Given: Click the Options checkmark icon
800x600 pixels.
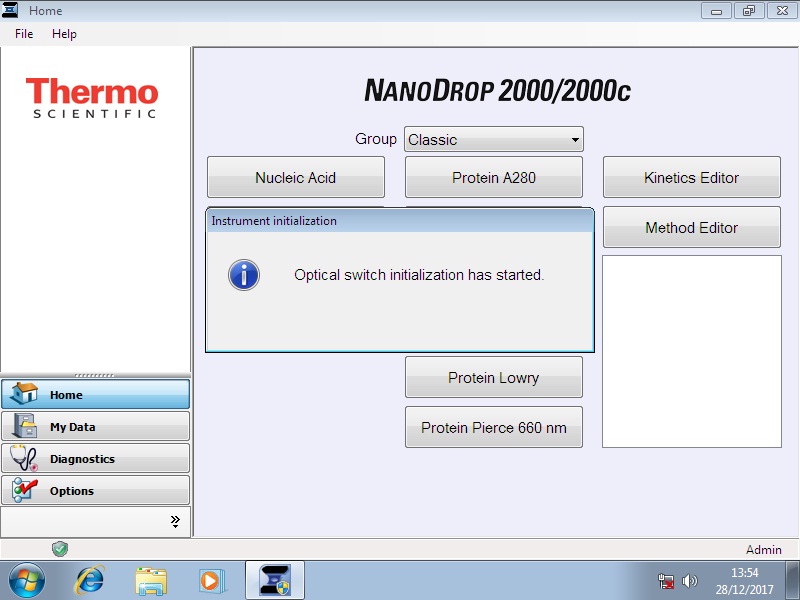Looking at the screenshot, I should coord(24,490).
